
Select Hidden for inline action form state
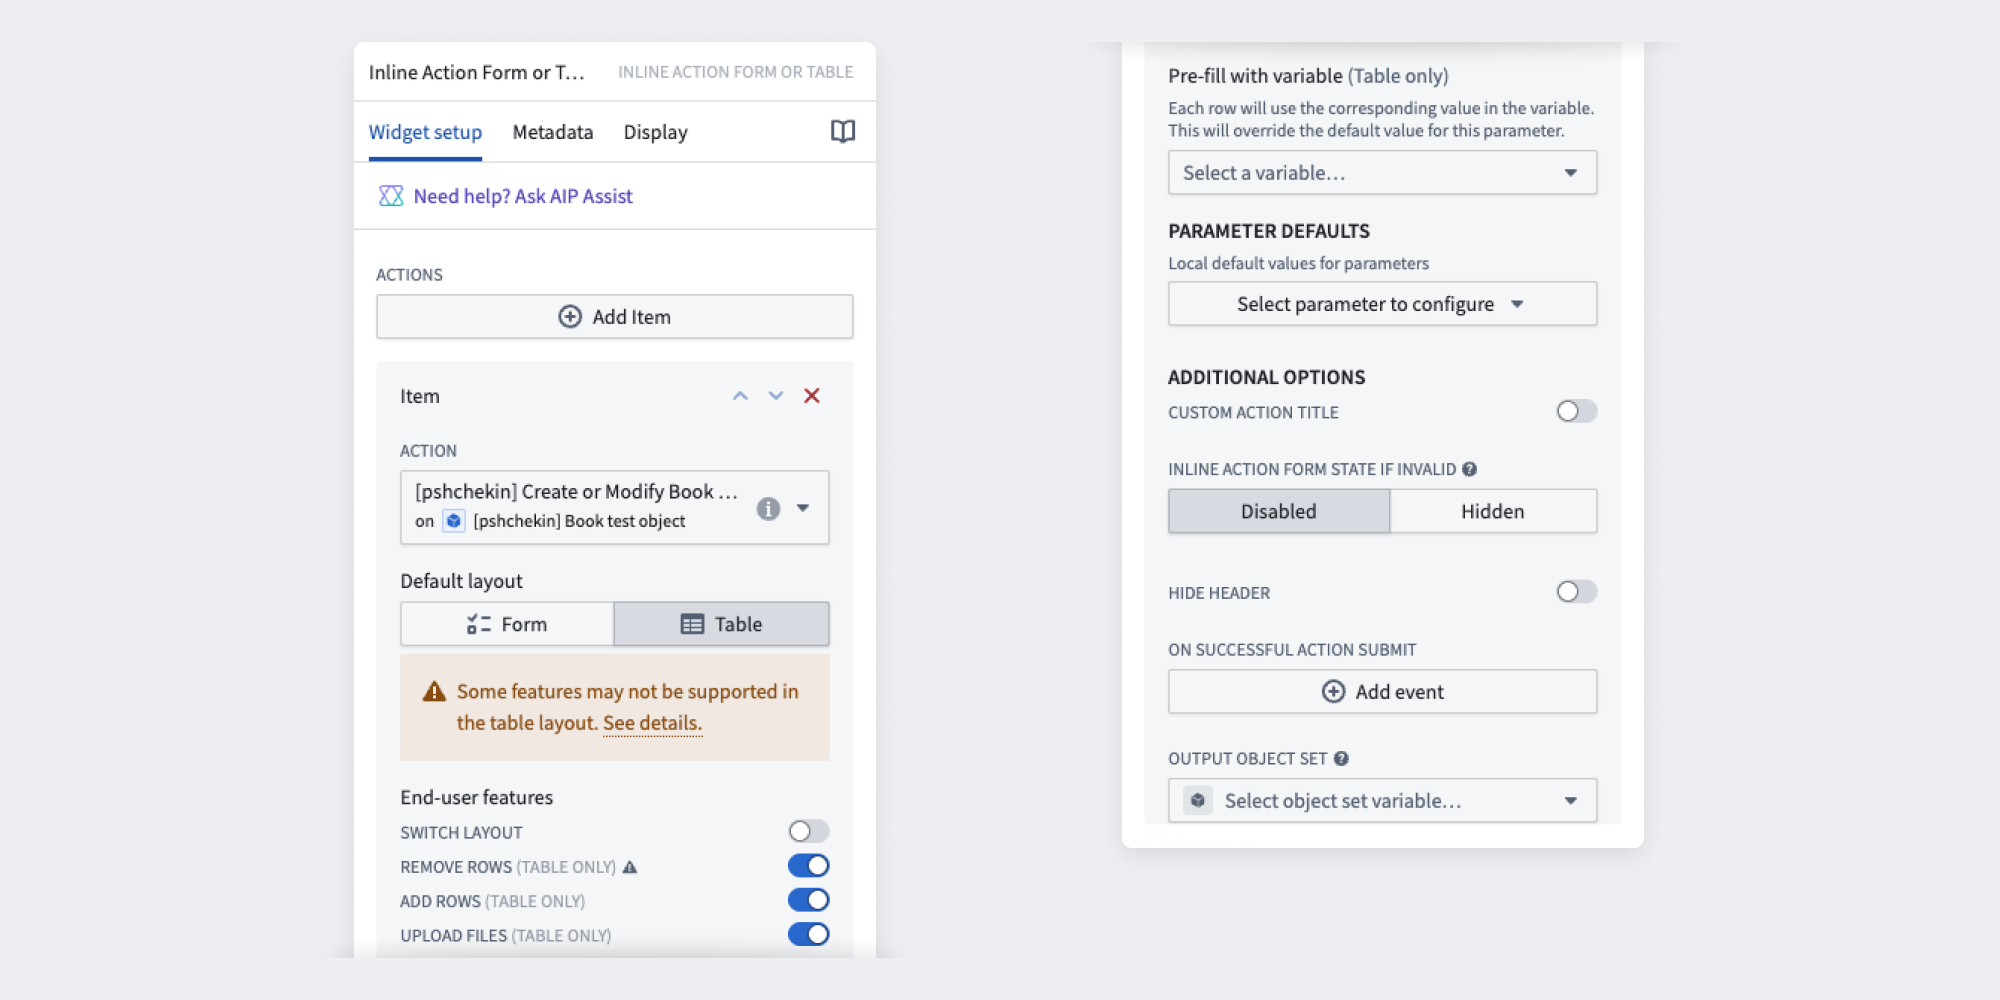pos(1492,511)
